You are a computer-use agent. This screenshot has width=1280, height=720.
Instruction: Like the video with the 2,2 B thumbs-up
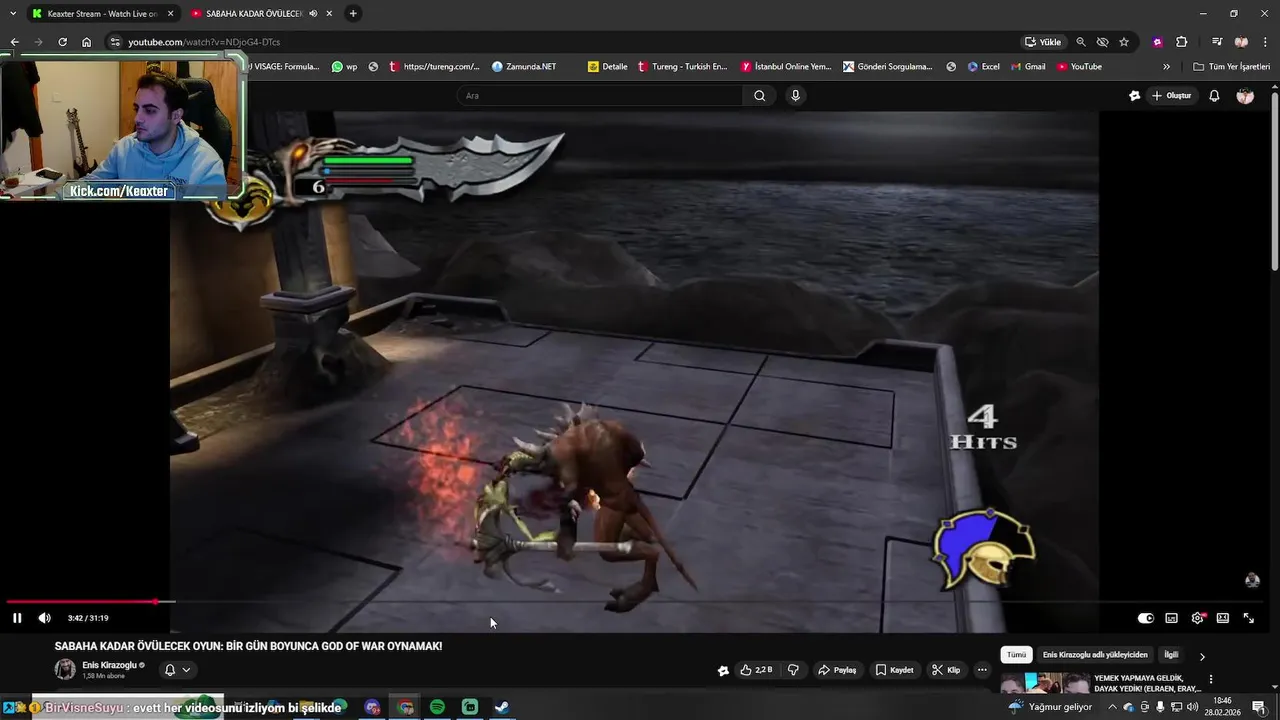tap(756, 670)
